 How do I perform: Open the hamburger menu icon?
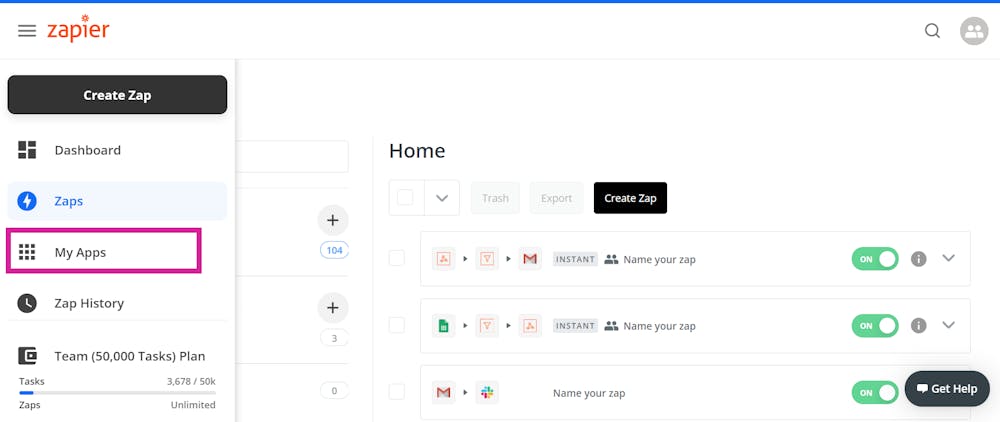(27, 31)
